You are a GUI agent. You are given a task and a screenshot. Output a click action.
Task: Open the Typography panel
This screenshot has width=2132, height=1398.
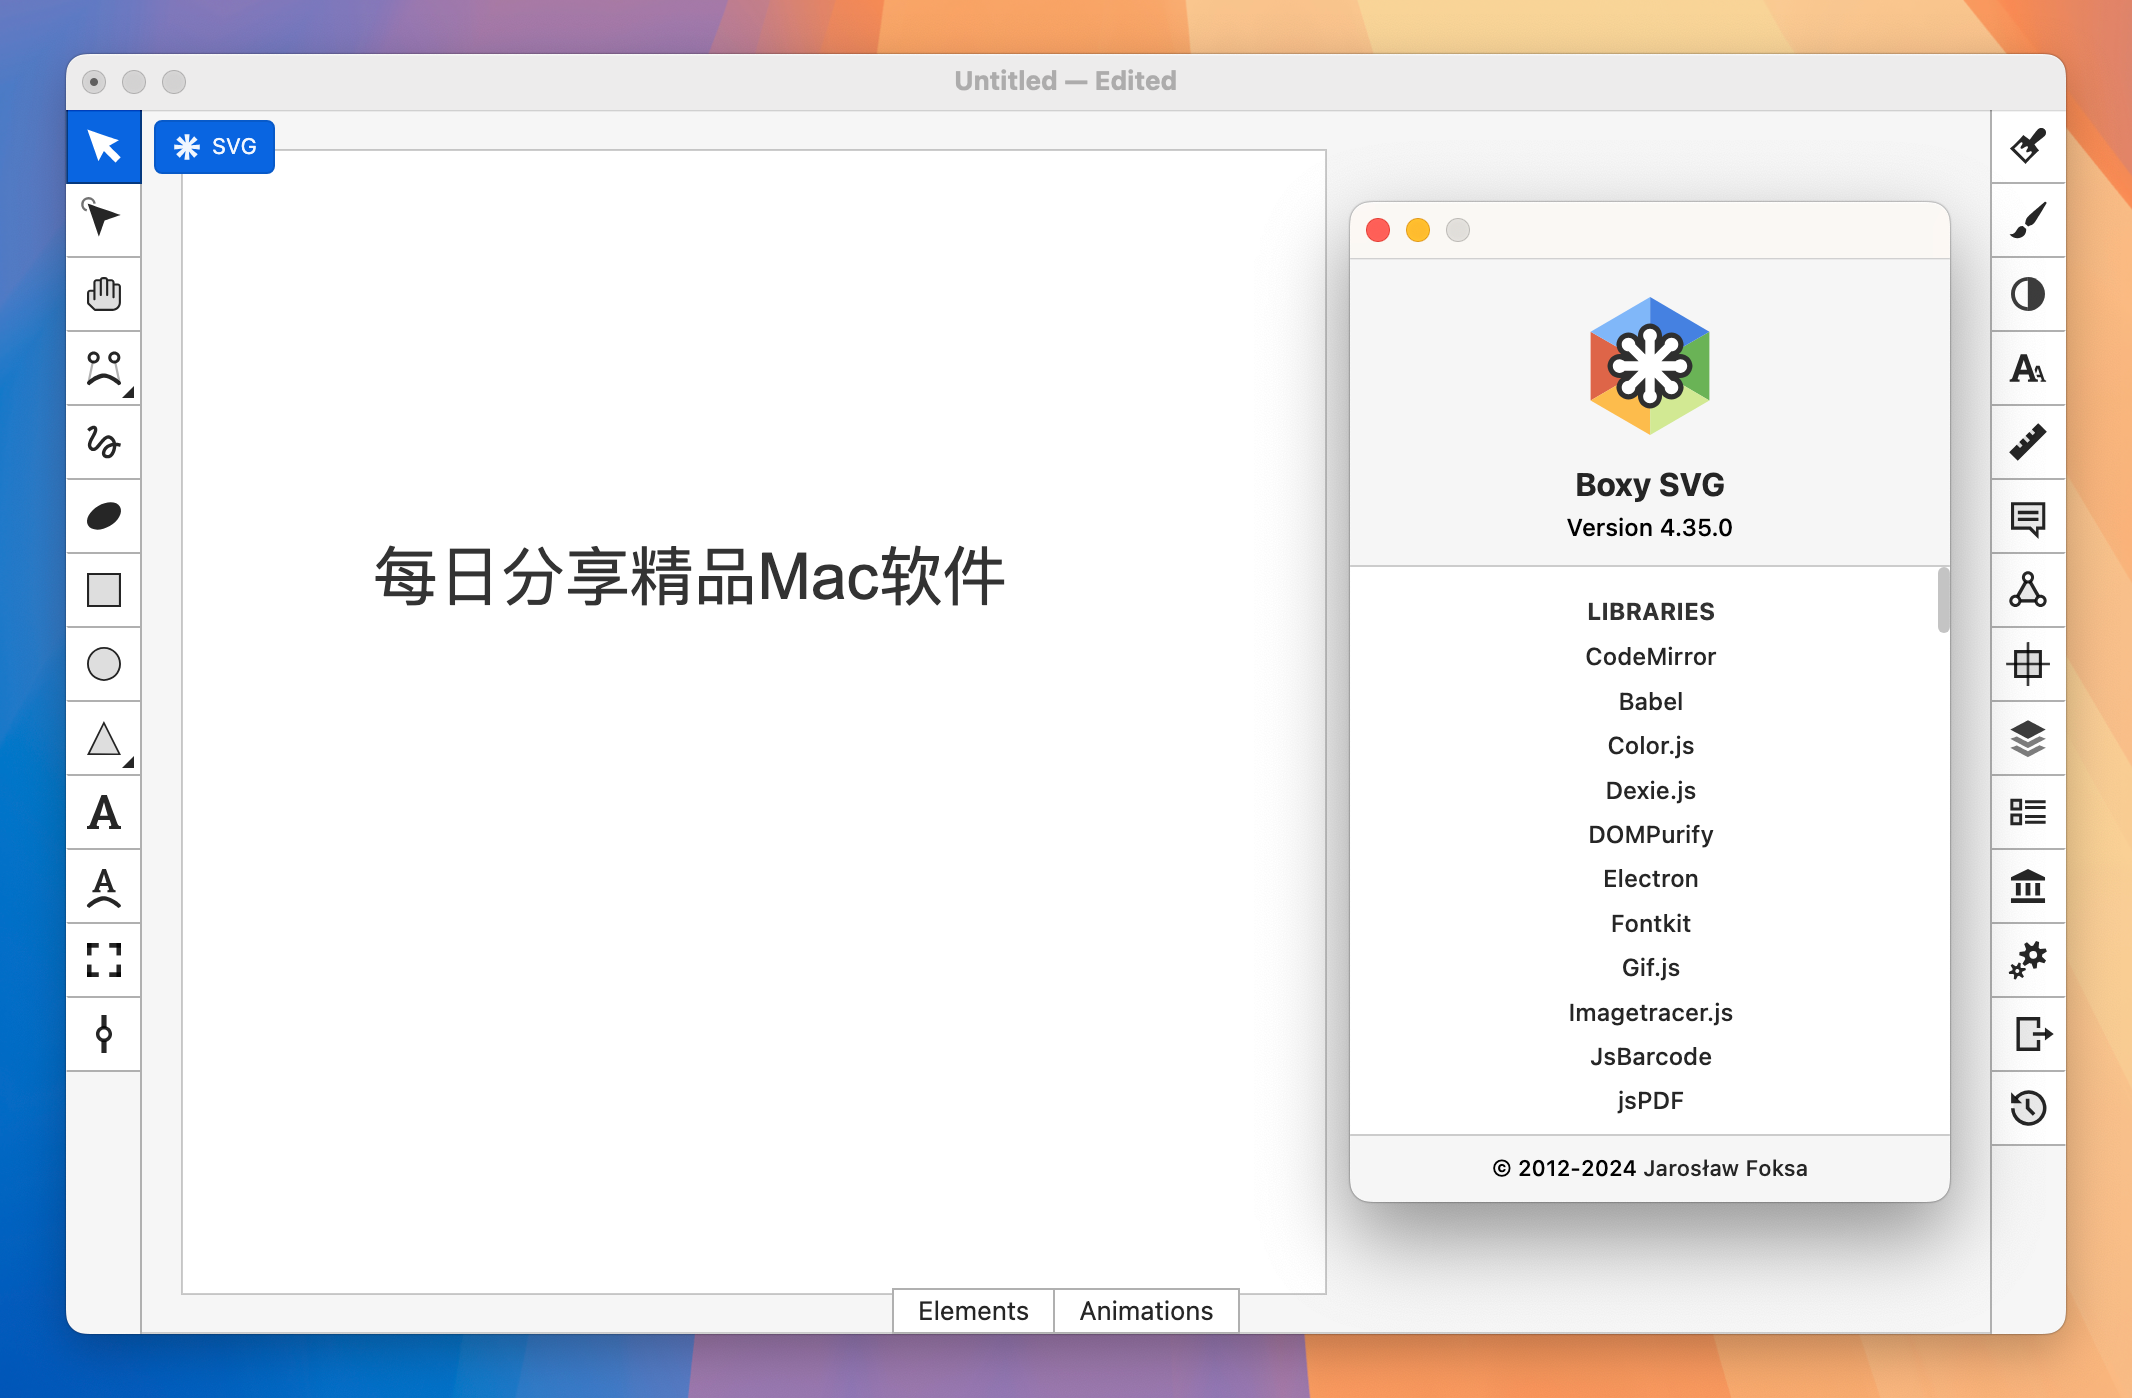(x=2028, y=368)
